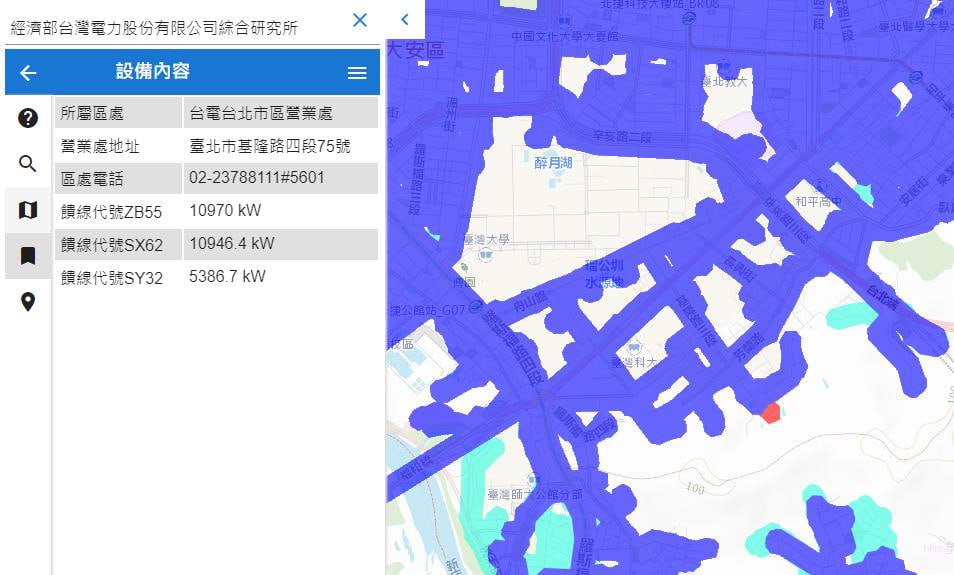Select the search magnifier sidebar icon

tap(28, 164)
